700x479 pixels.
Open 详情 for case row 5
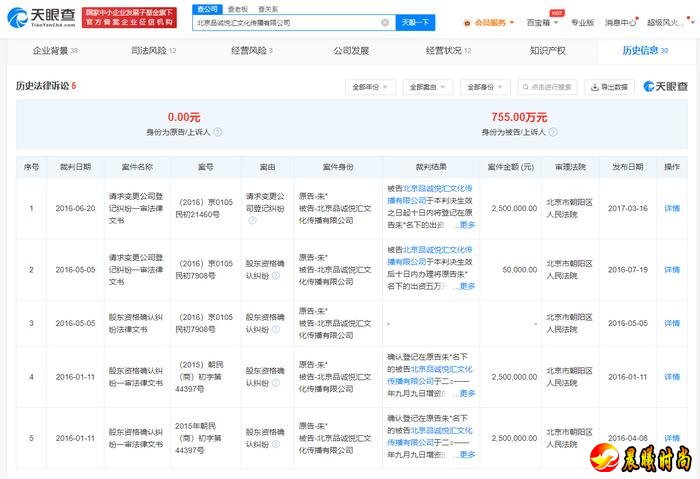672,438
